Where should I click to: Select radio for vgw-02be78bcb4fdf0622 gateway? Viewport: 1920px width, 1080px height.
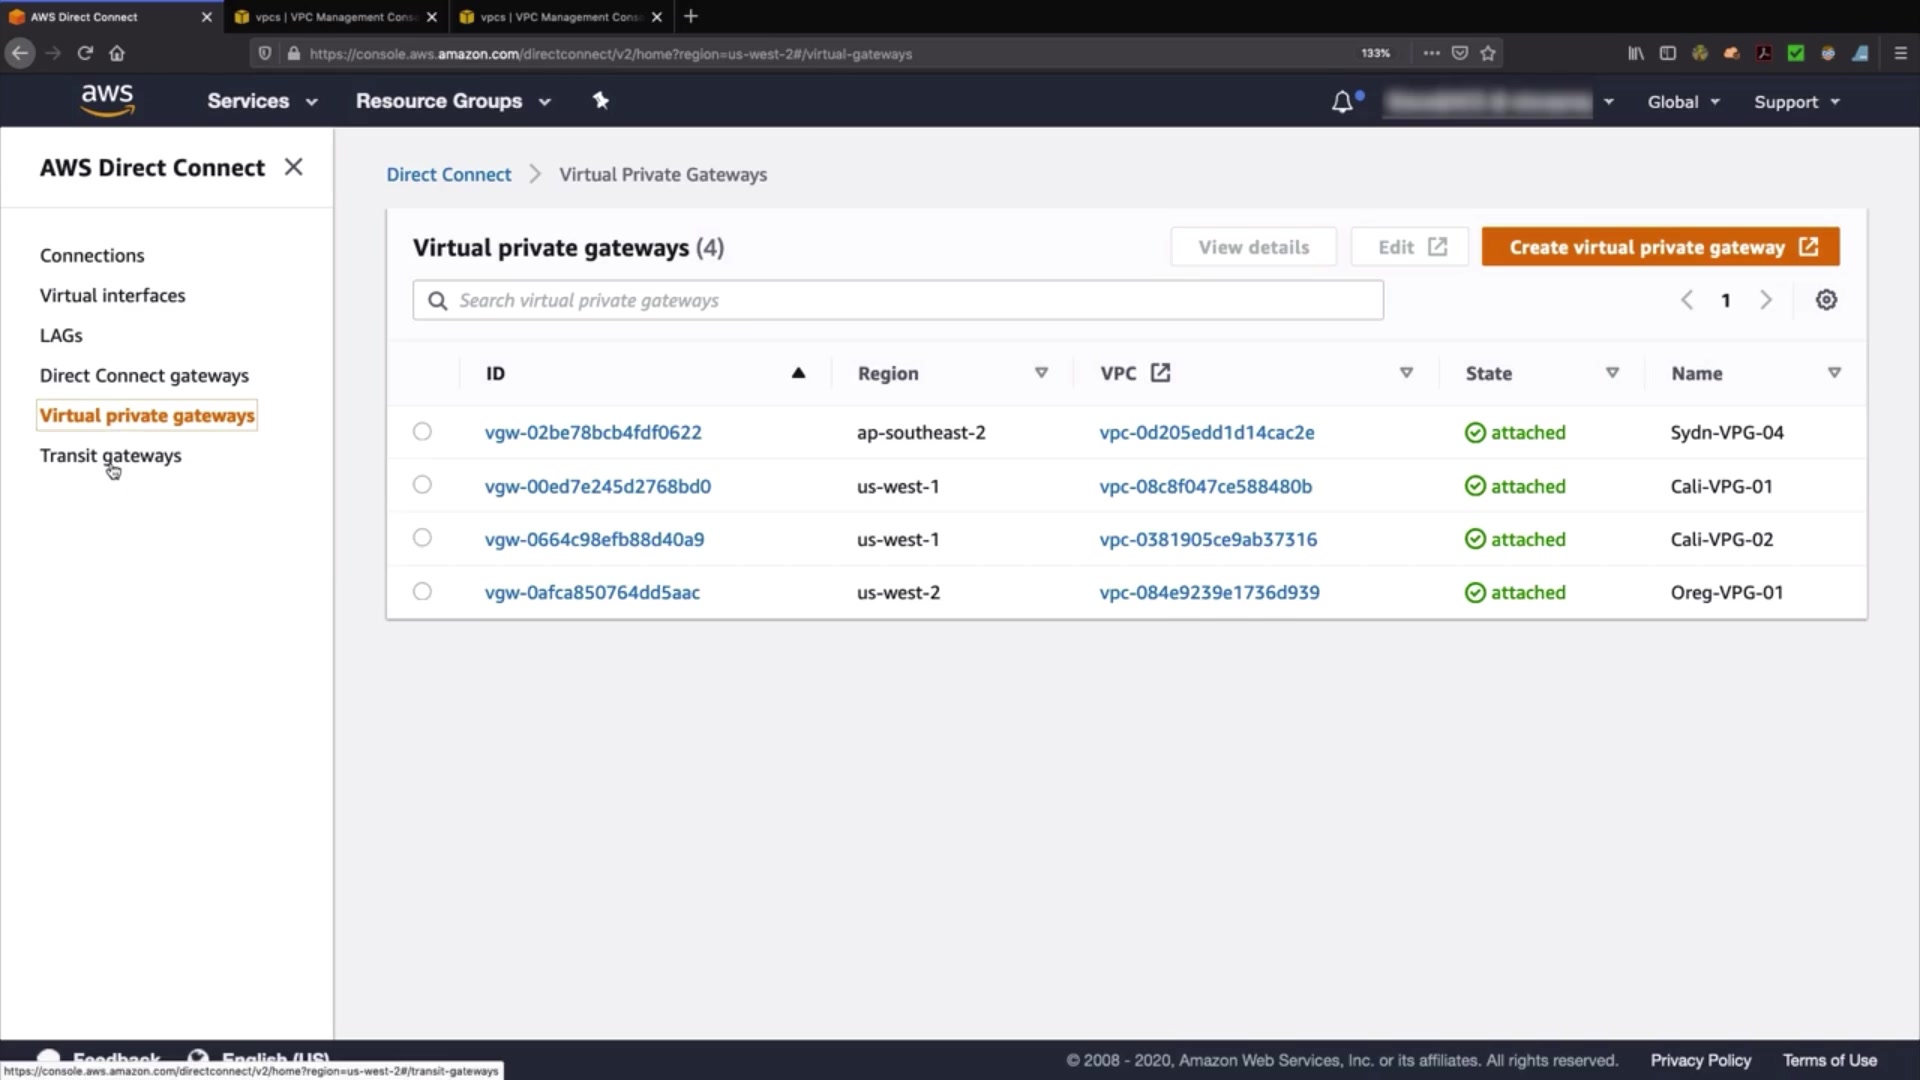click(x=422, y=431)
